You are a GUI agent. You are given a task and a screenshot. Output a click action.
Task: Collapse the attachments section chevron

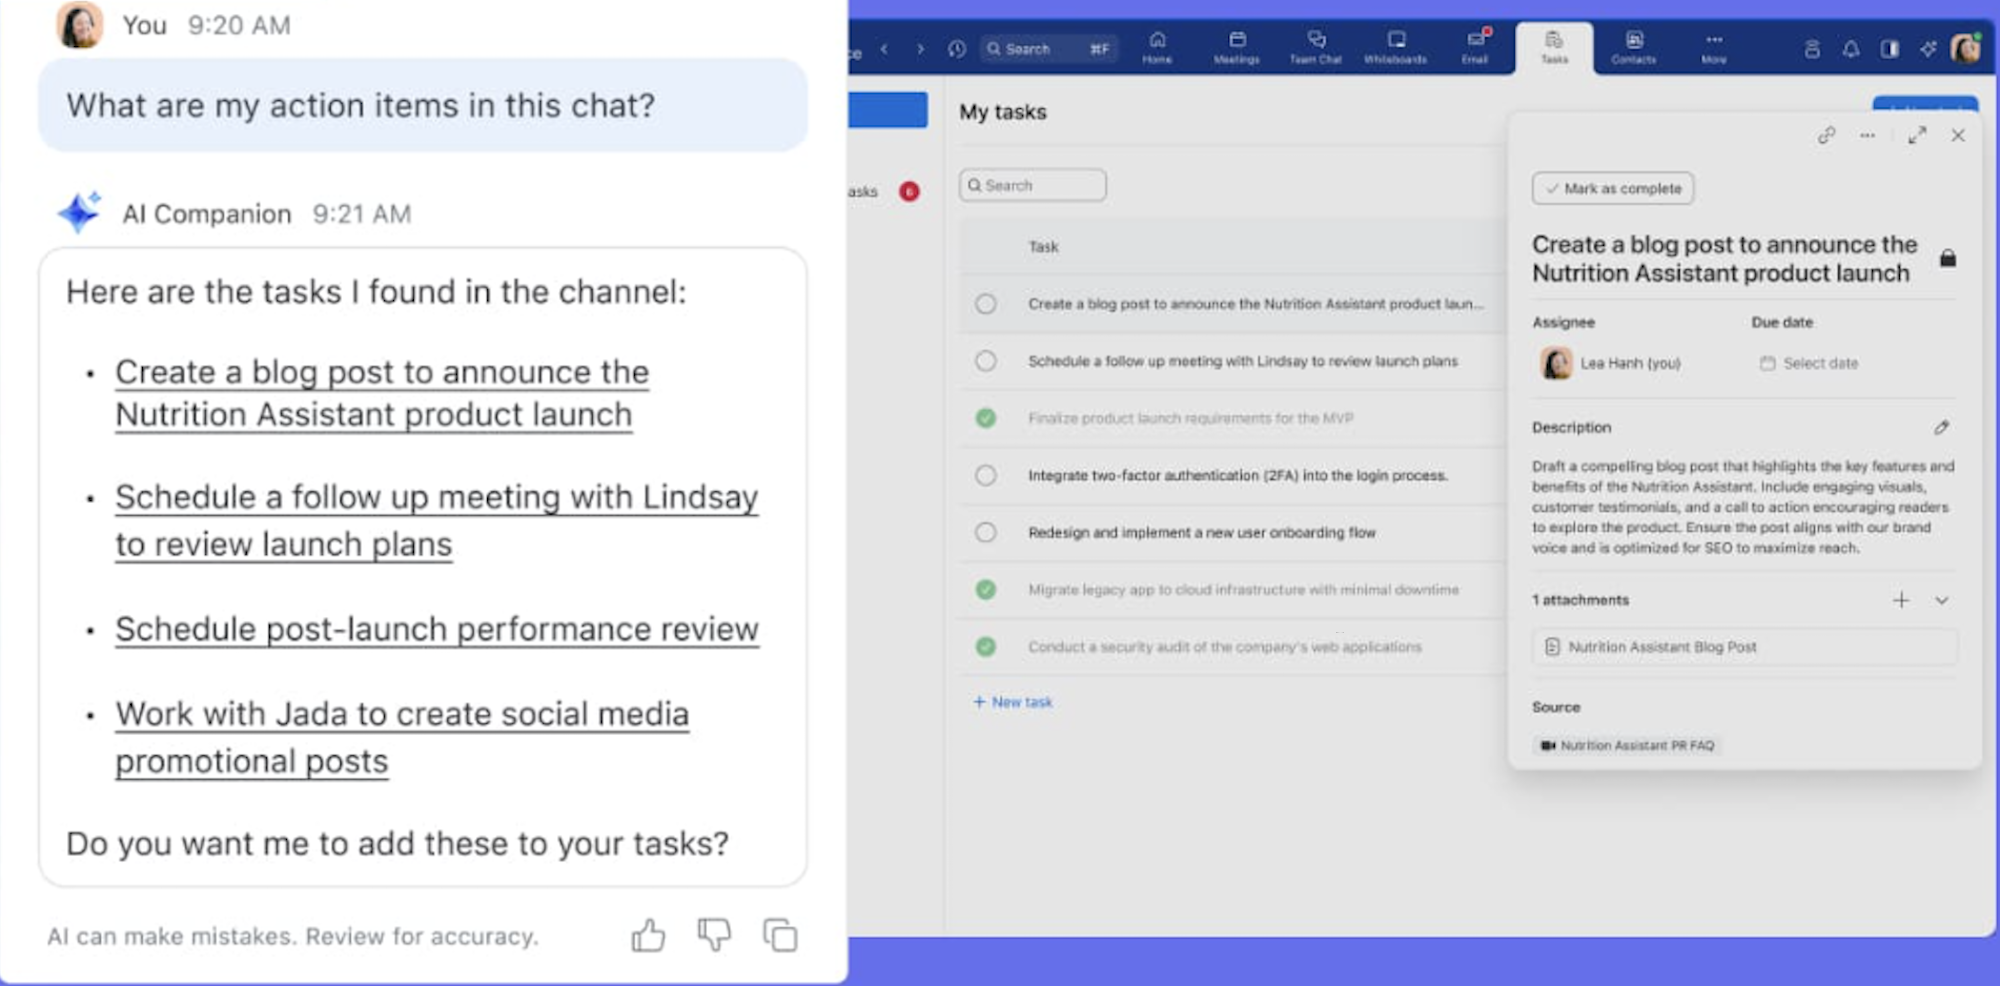click(1941, 600)
